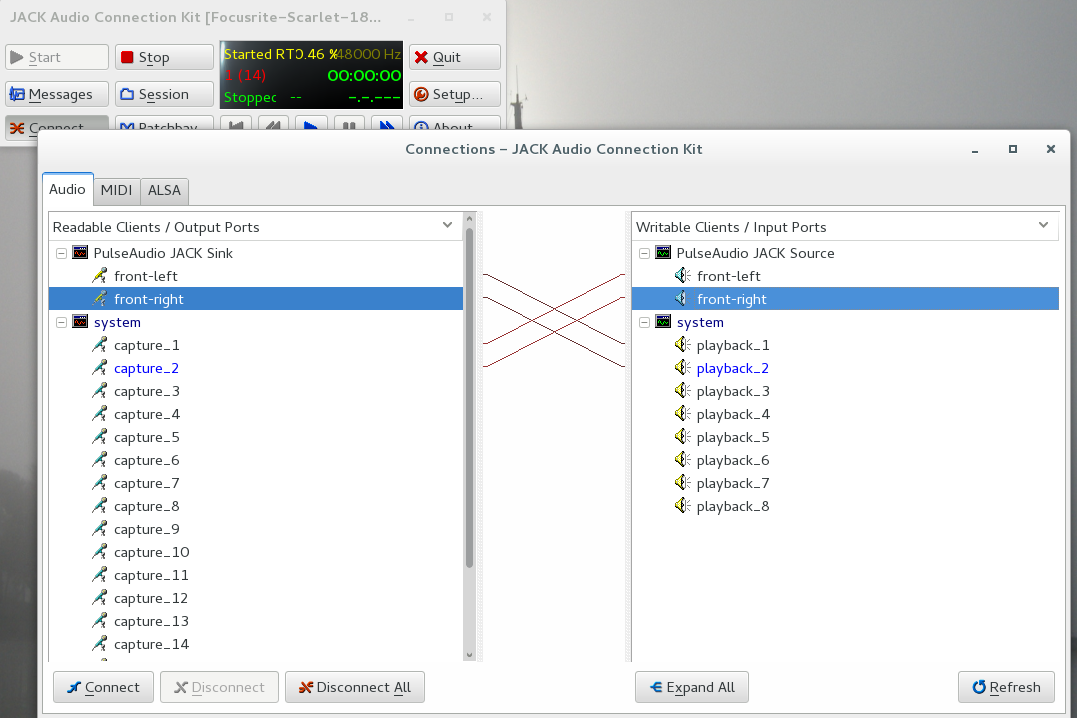Click Disconnect All button

pos(354,687)
